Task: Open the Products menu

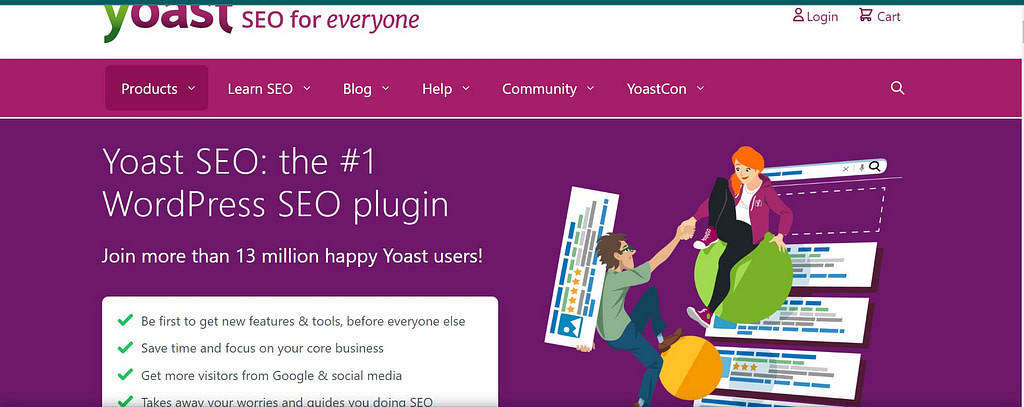Action: (157, 88)
